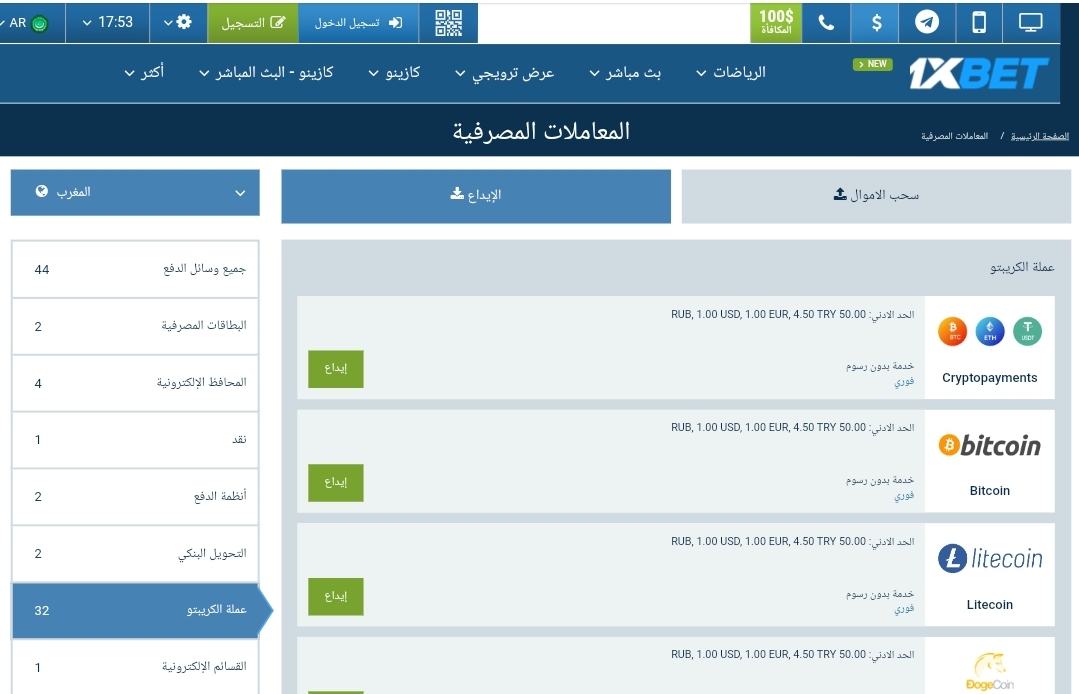Click the count 32 for crypto
Viewport: 1079px width, 694px height.
[42, 611]
